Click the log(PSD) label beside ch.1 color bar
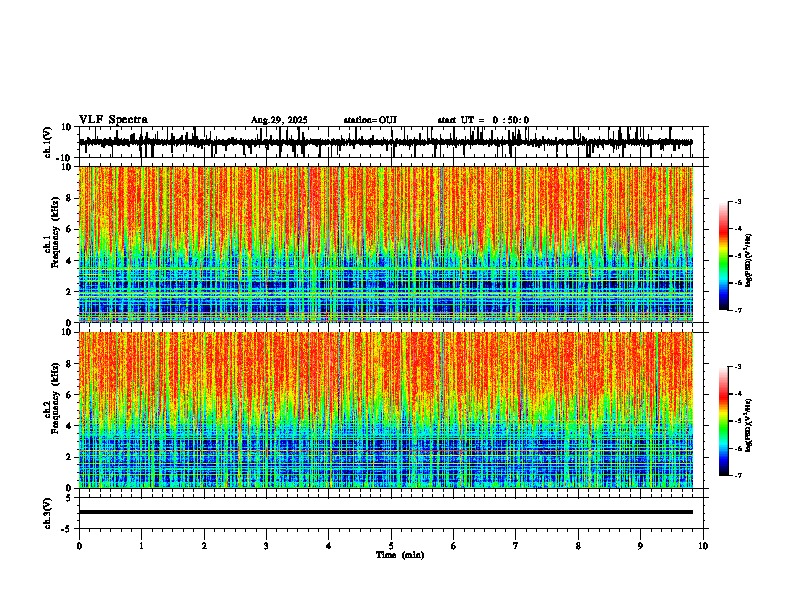The width and height of the screenshot is (792, 612). coord(749,261)
